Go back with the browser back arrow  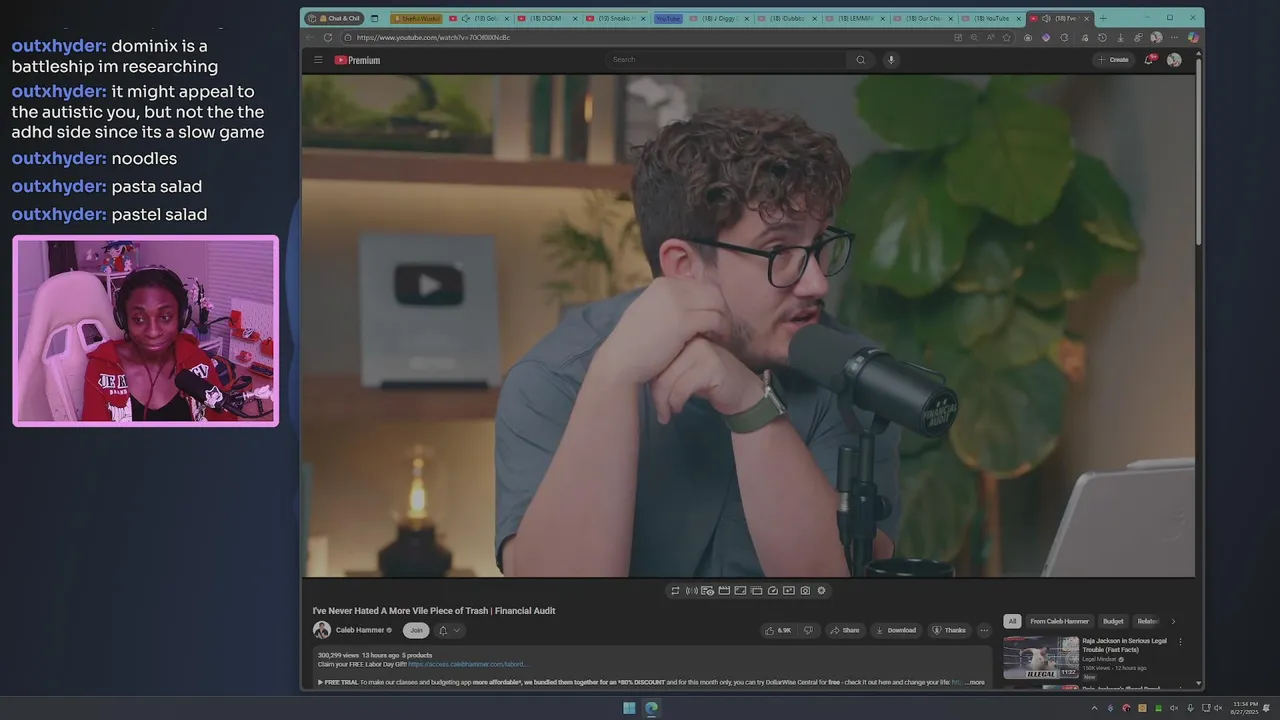[310, 38]
